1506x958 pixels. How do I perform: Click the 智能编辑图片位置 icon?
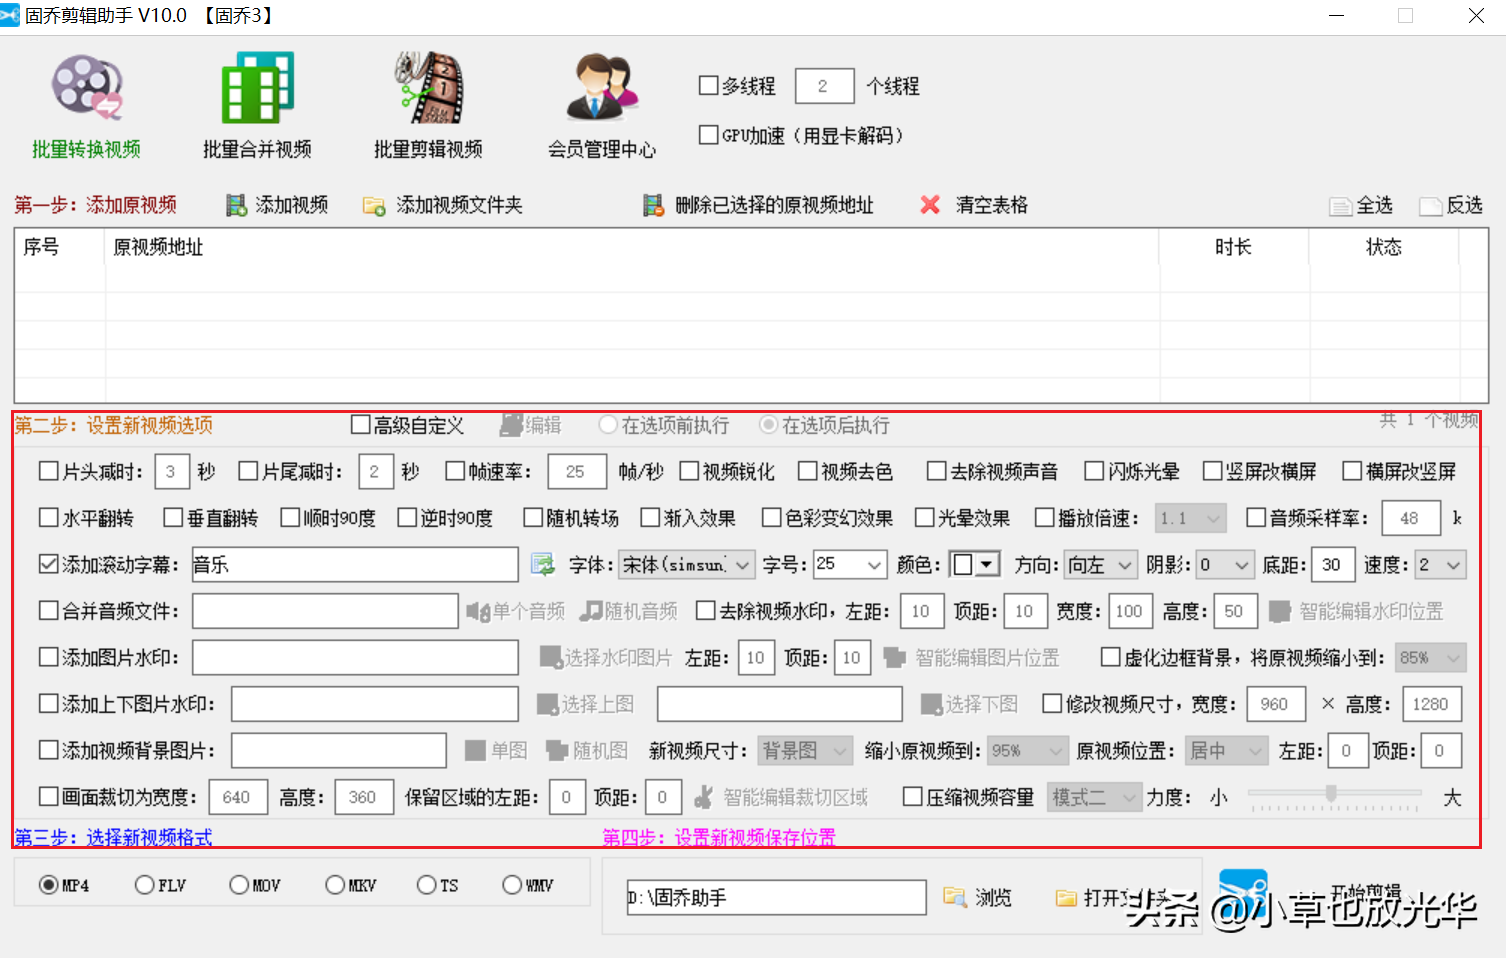pos(894,657)
